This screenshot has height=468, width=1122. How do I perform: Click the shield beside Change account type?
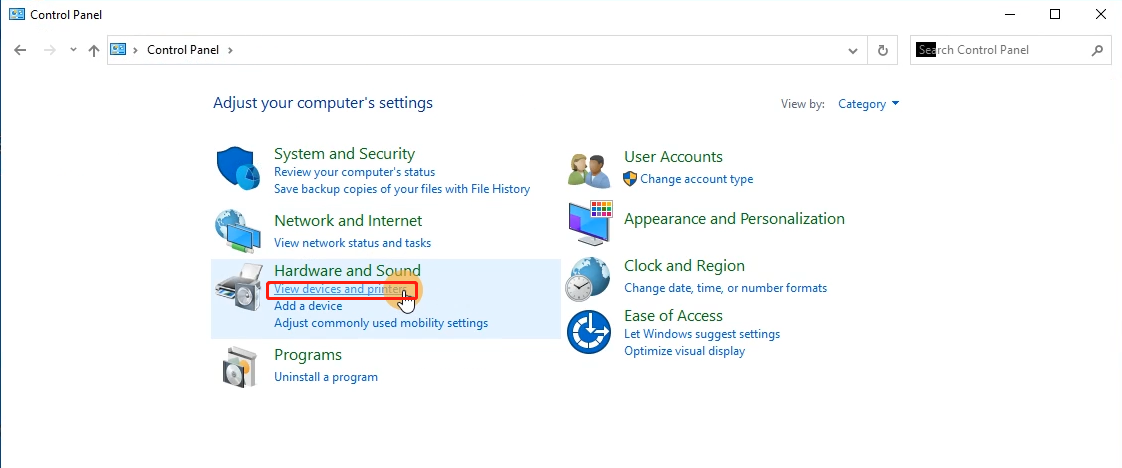coord(630,179)
